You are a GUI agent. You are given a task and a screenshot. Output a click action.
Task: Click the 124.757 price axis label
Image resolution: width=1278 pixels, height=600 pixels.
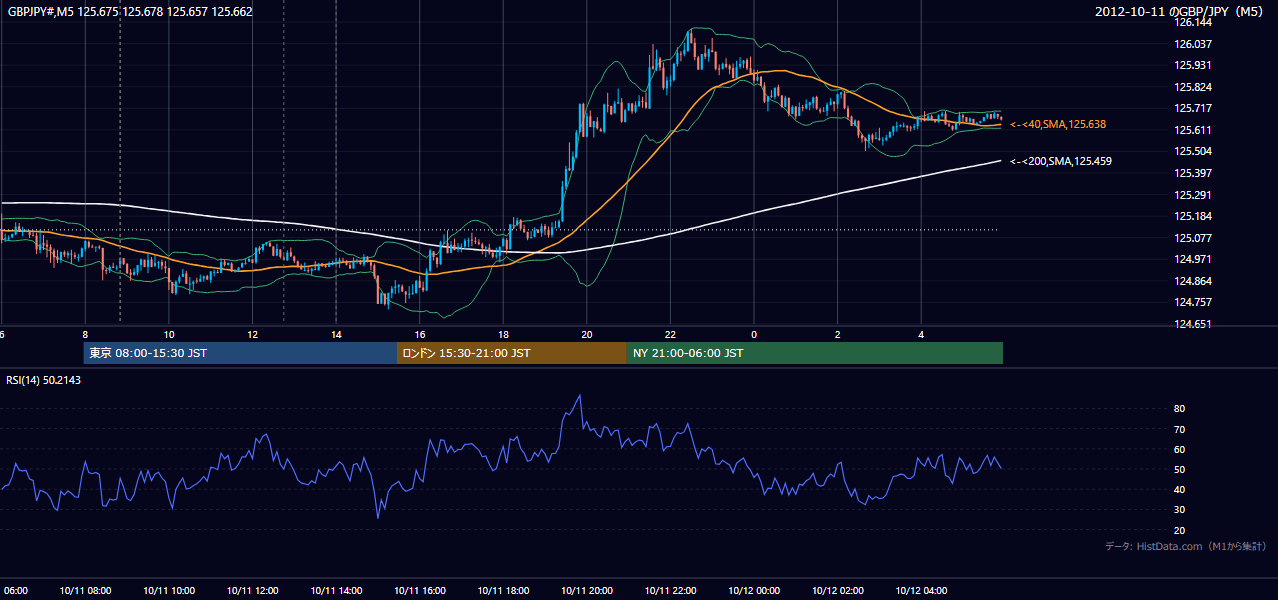[x=1194, y=302]
